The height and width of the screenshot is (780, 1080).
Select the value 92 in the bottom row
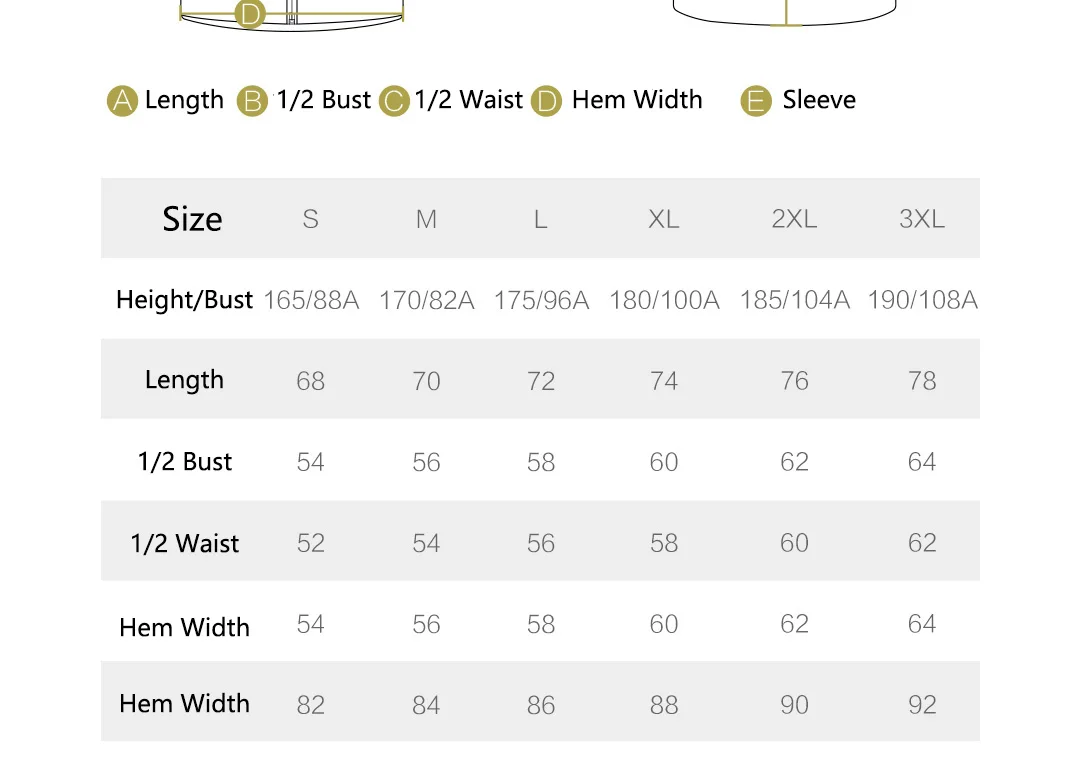tap(922, 705)
